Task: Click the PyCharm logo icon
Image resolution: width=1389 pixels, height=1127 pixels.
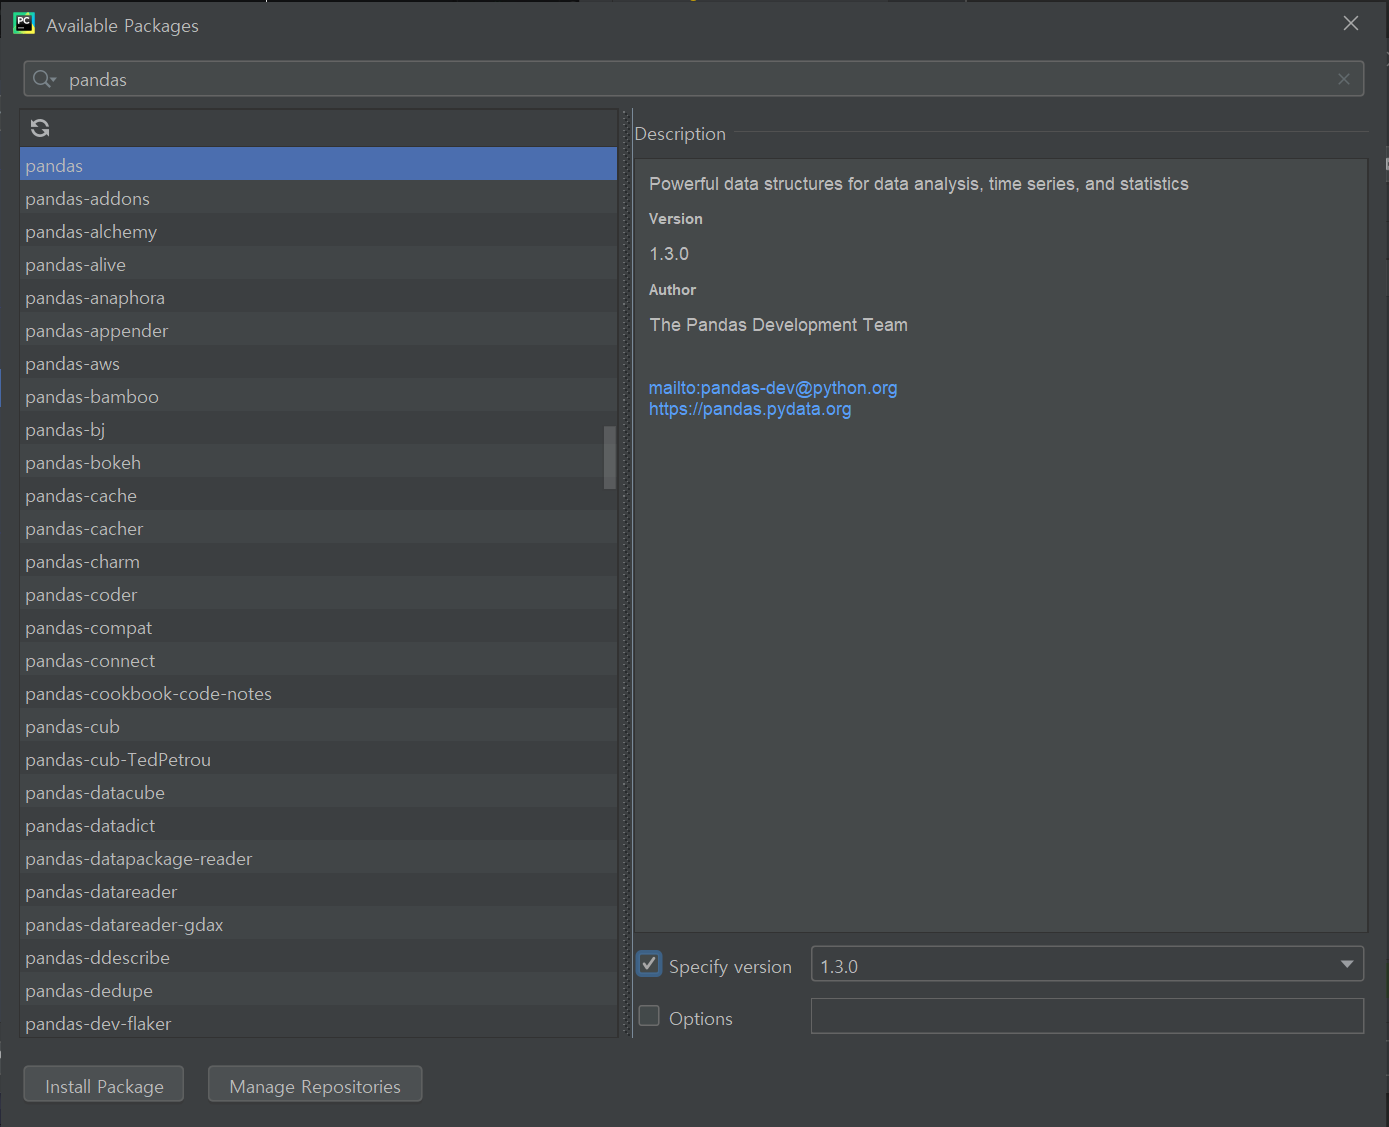Action: 24,24
